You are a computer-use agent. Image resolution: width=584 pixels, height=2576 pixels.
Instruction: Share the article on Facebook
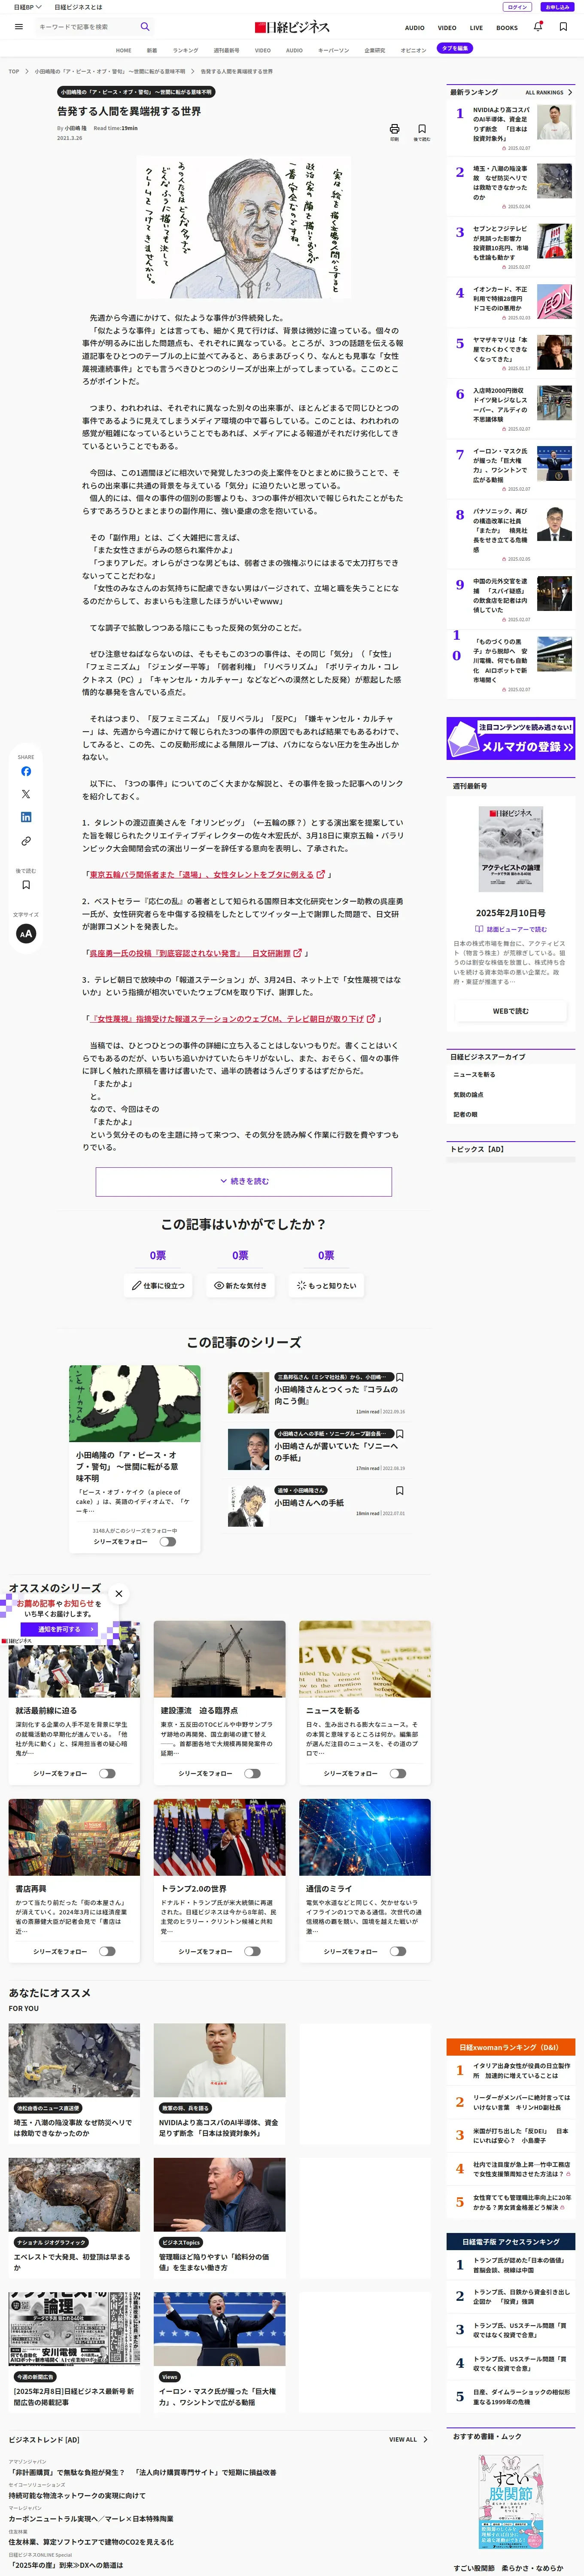point(26,771)
